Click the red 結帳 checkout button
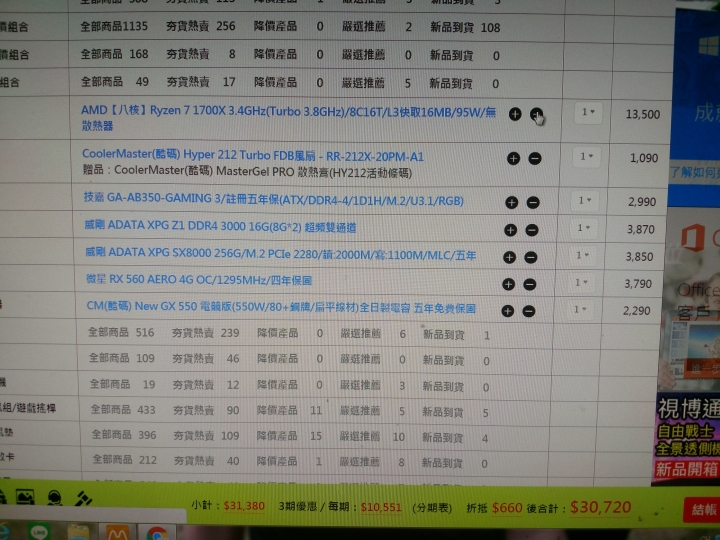720x540 pixels. click(702, 510)
